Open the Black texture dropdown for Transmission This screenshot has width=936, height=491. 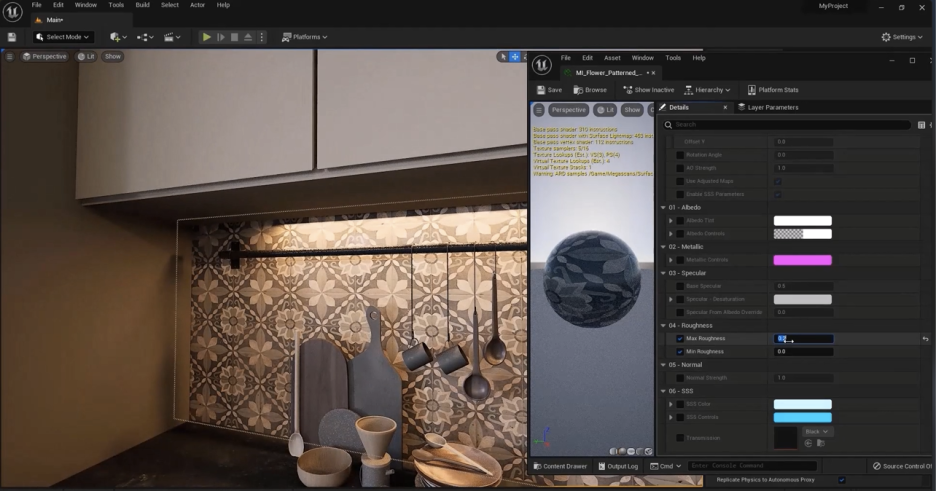[817, 432]
